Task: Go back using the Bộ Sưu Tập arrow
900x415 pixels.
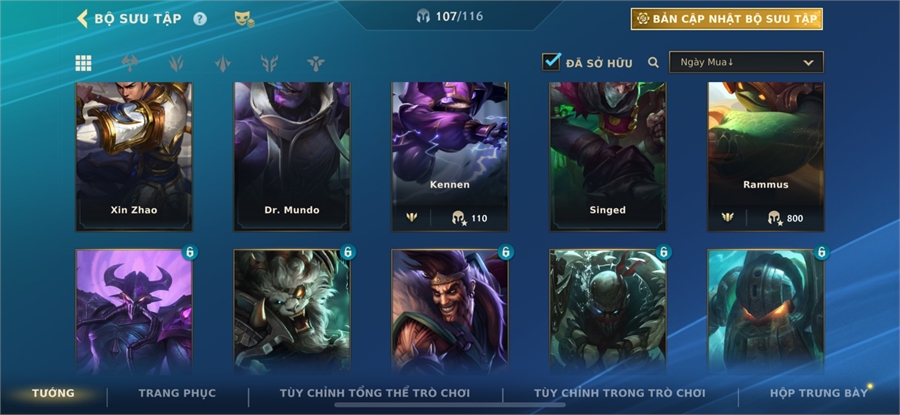Action: pyautogui.click(x=83, y=18)
